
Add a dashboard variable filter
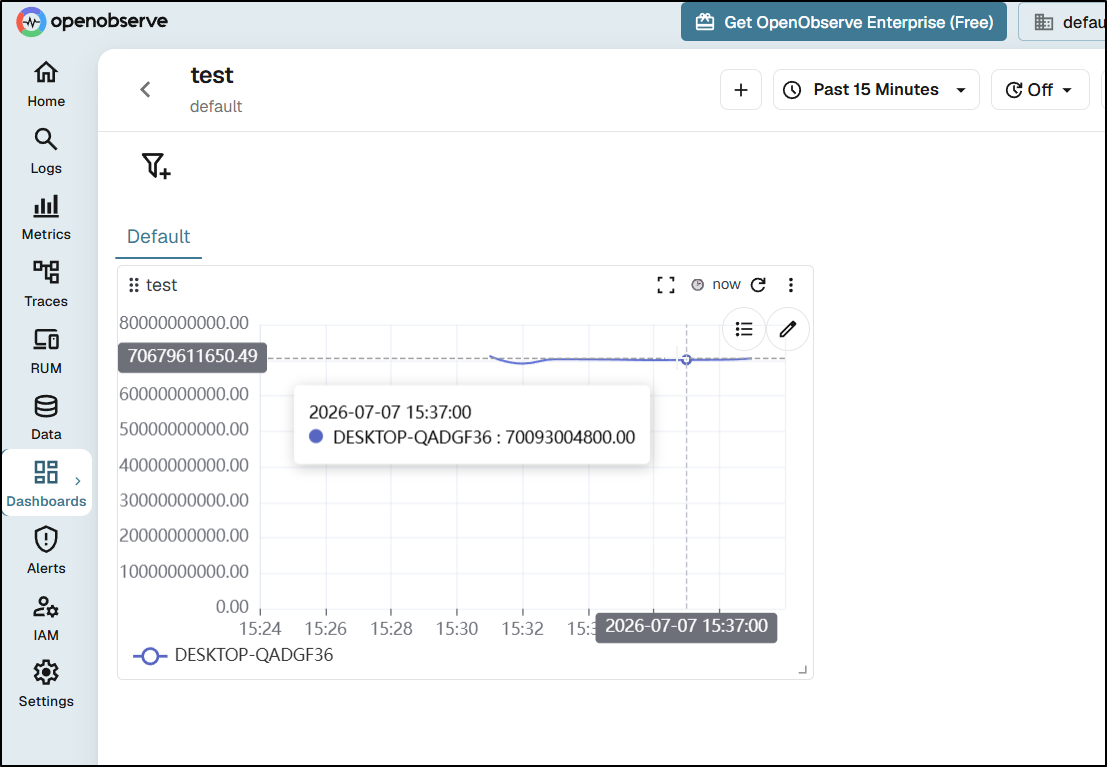(156, 166)
